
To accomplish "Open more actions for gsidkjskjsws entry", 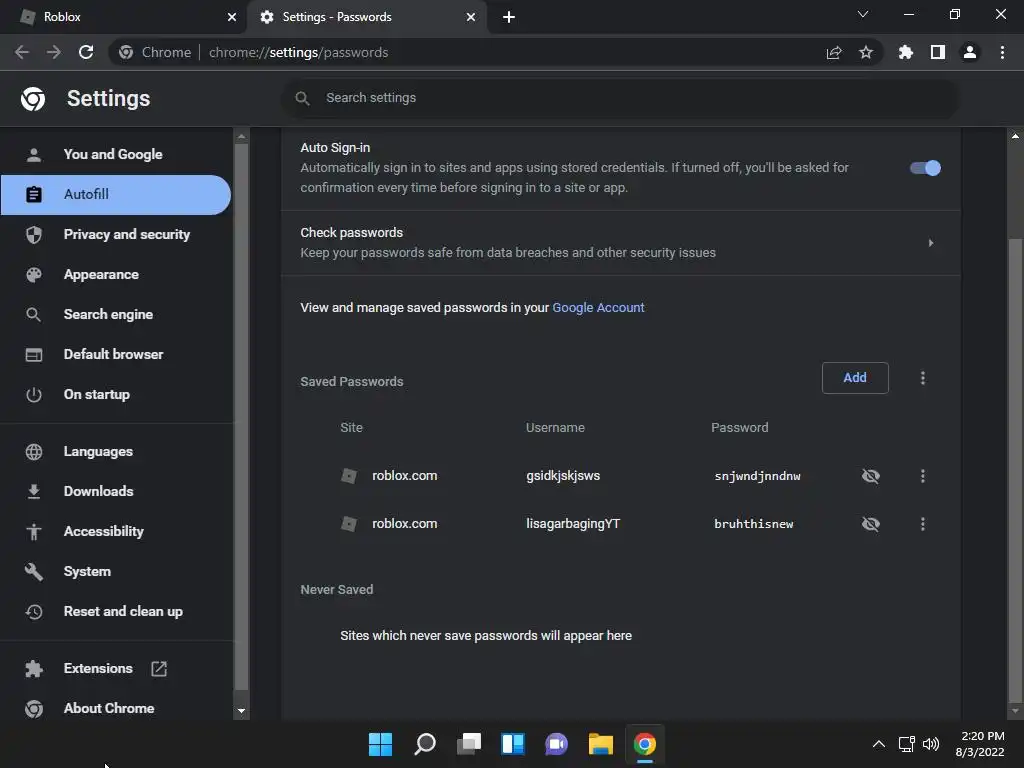I will 923,476.
